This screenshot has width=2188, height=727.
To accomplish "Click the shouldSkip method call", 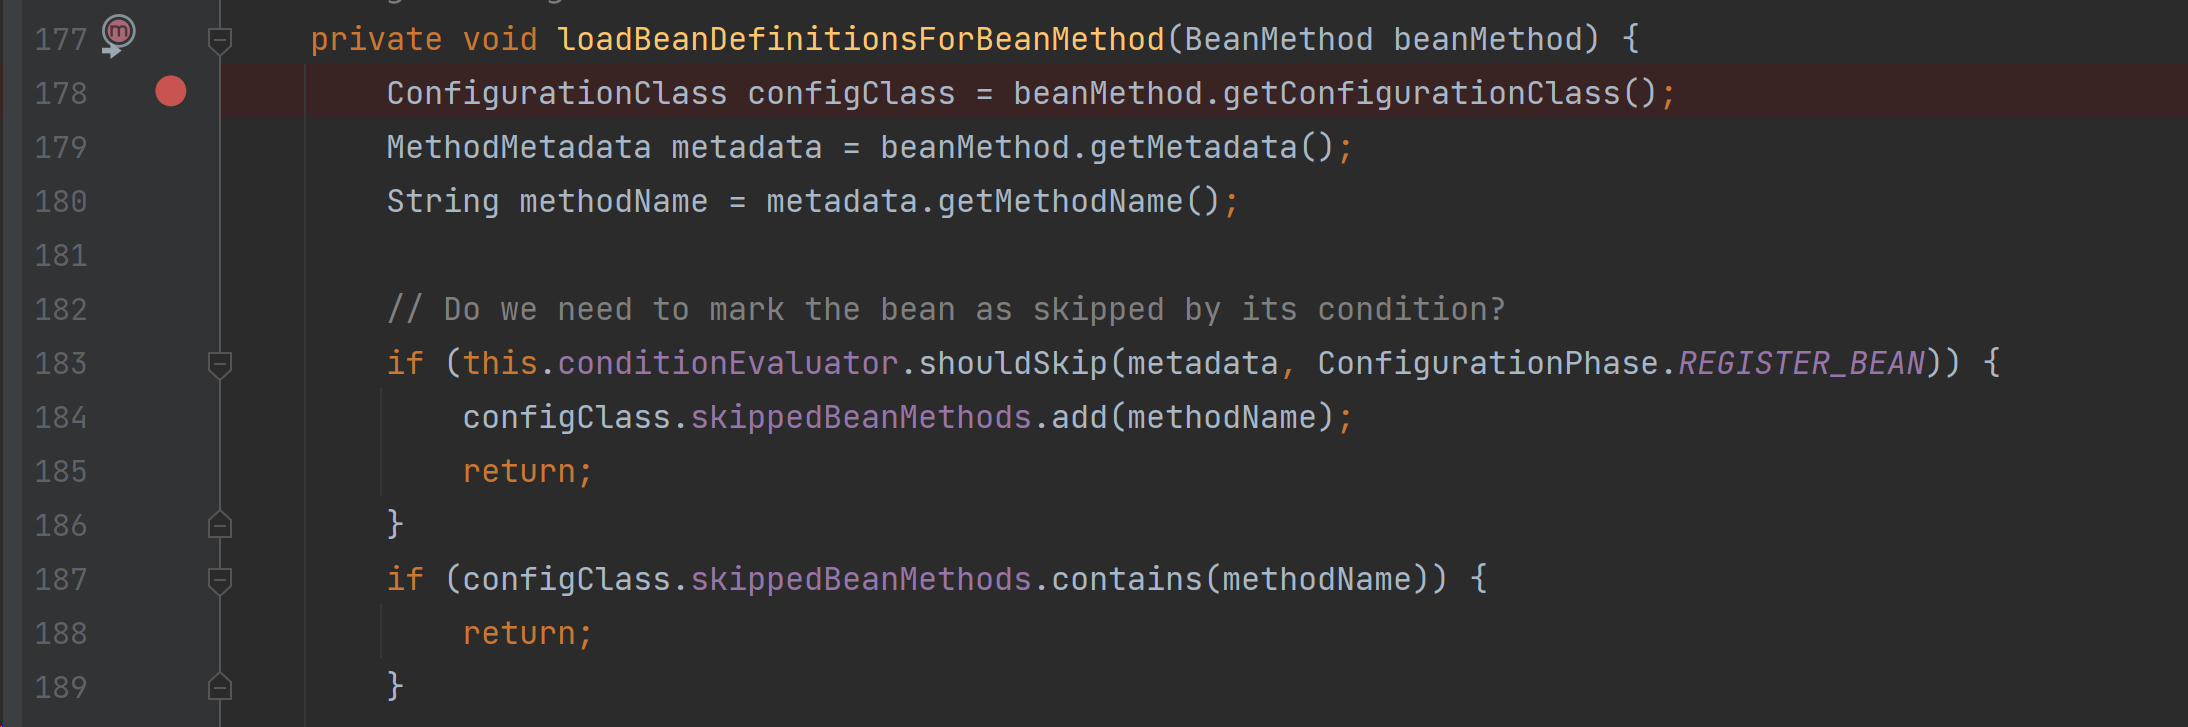I will tap(1012, 363).
